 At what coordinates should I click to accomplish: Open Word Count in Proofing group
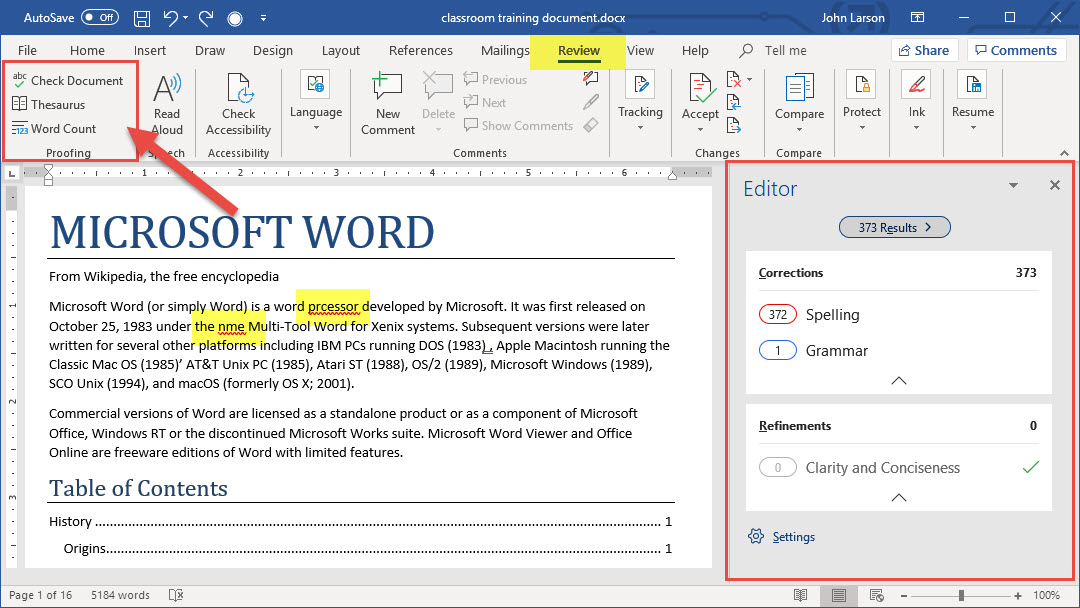click(x=63, y=128)
